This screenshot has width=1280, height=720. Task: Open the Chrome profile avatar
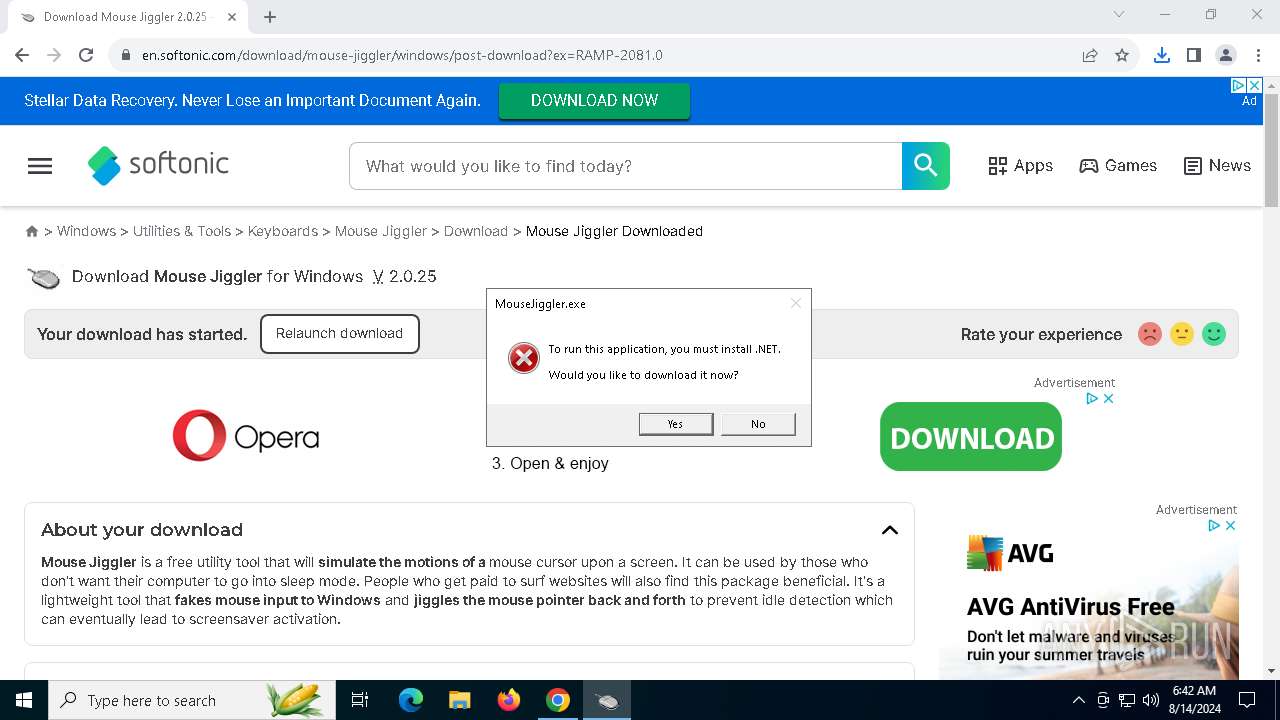click(x=1226, y=55)
